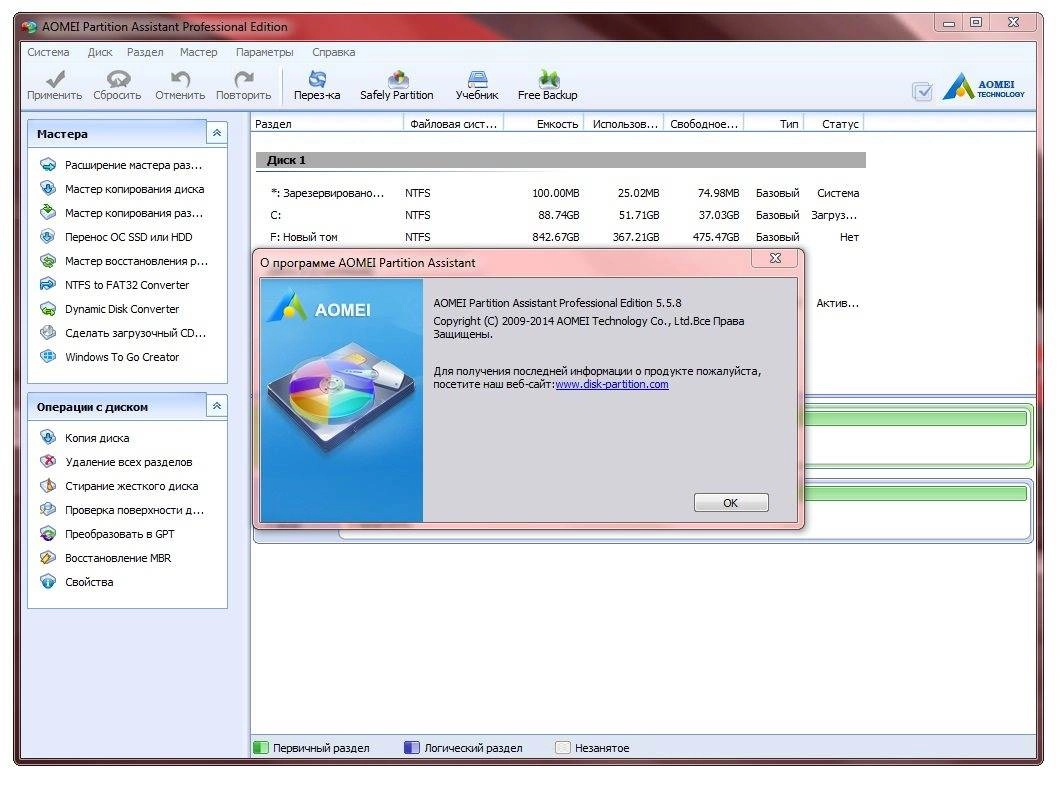This screenshot has width=1061, height=785.
Task: Select Преобразовать в GPT
Action: 108,534
